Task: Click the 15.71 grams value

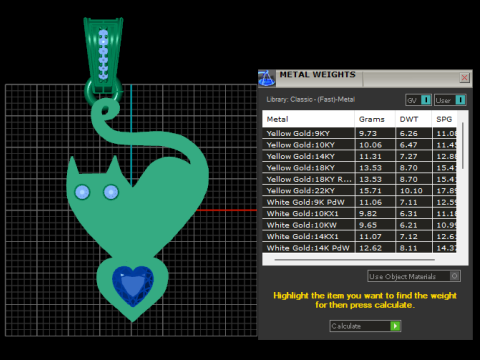Action: pyautogui.click(x=370, y=191)
